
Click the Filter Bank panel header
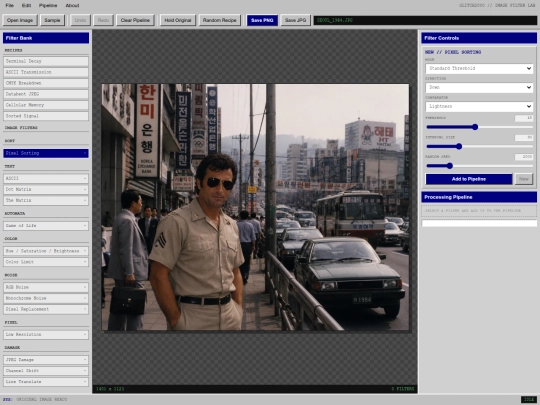[46, 38]
